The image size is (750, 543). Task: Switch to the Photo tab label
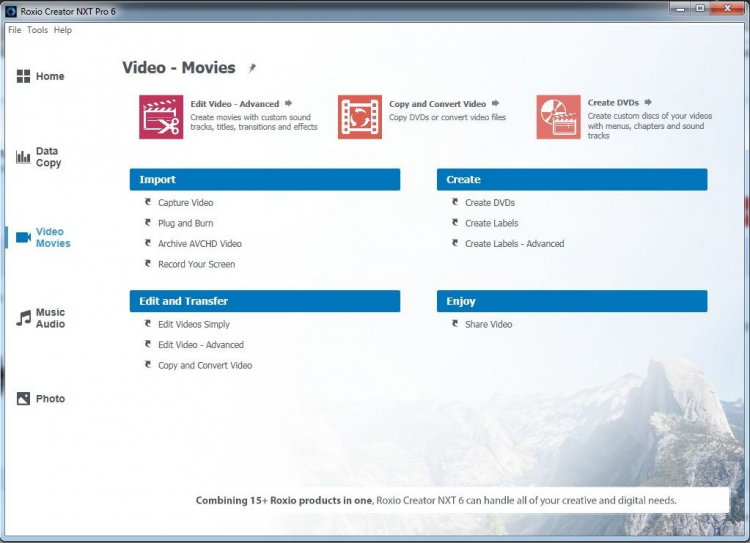pyautogui.click(x=51, y=399)
